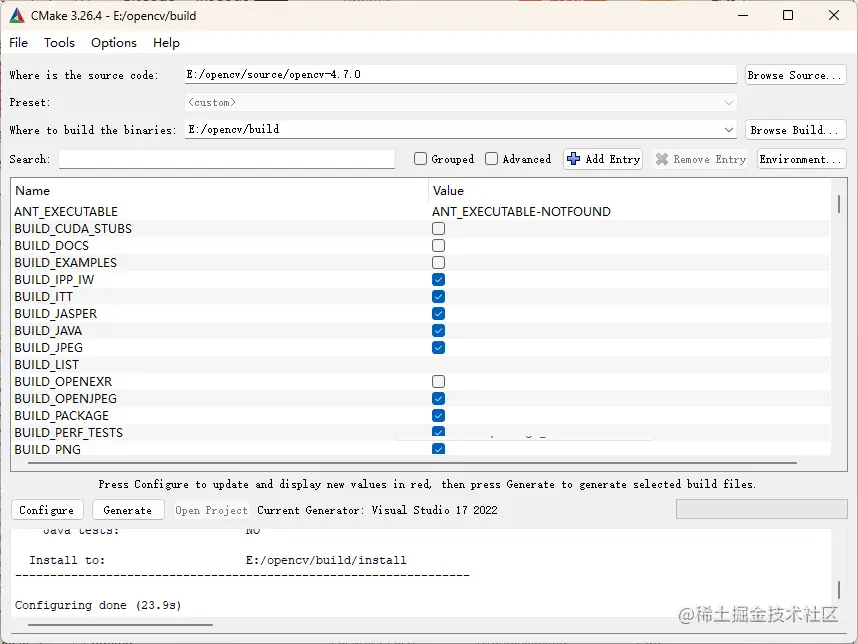Image resolution: width=858 pixels, height=644 pixels.
Task: Select the BUILD_JASPER row name
Action: [x=55, y=314]
